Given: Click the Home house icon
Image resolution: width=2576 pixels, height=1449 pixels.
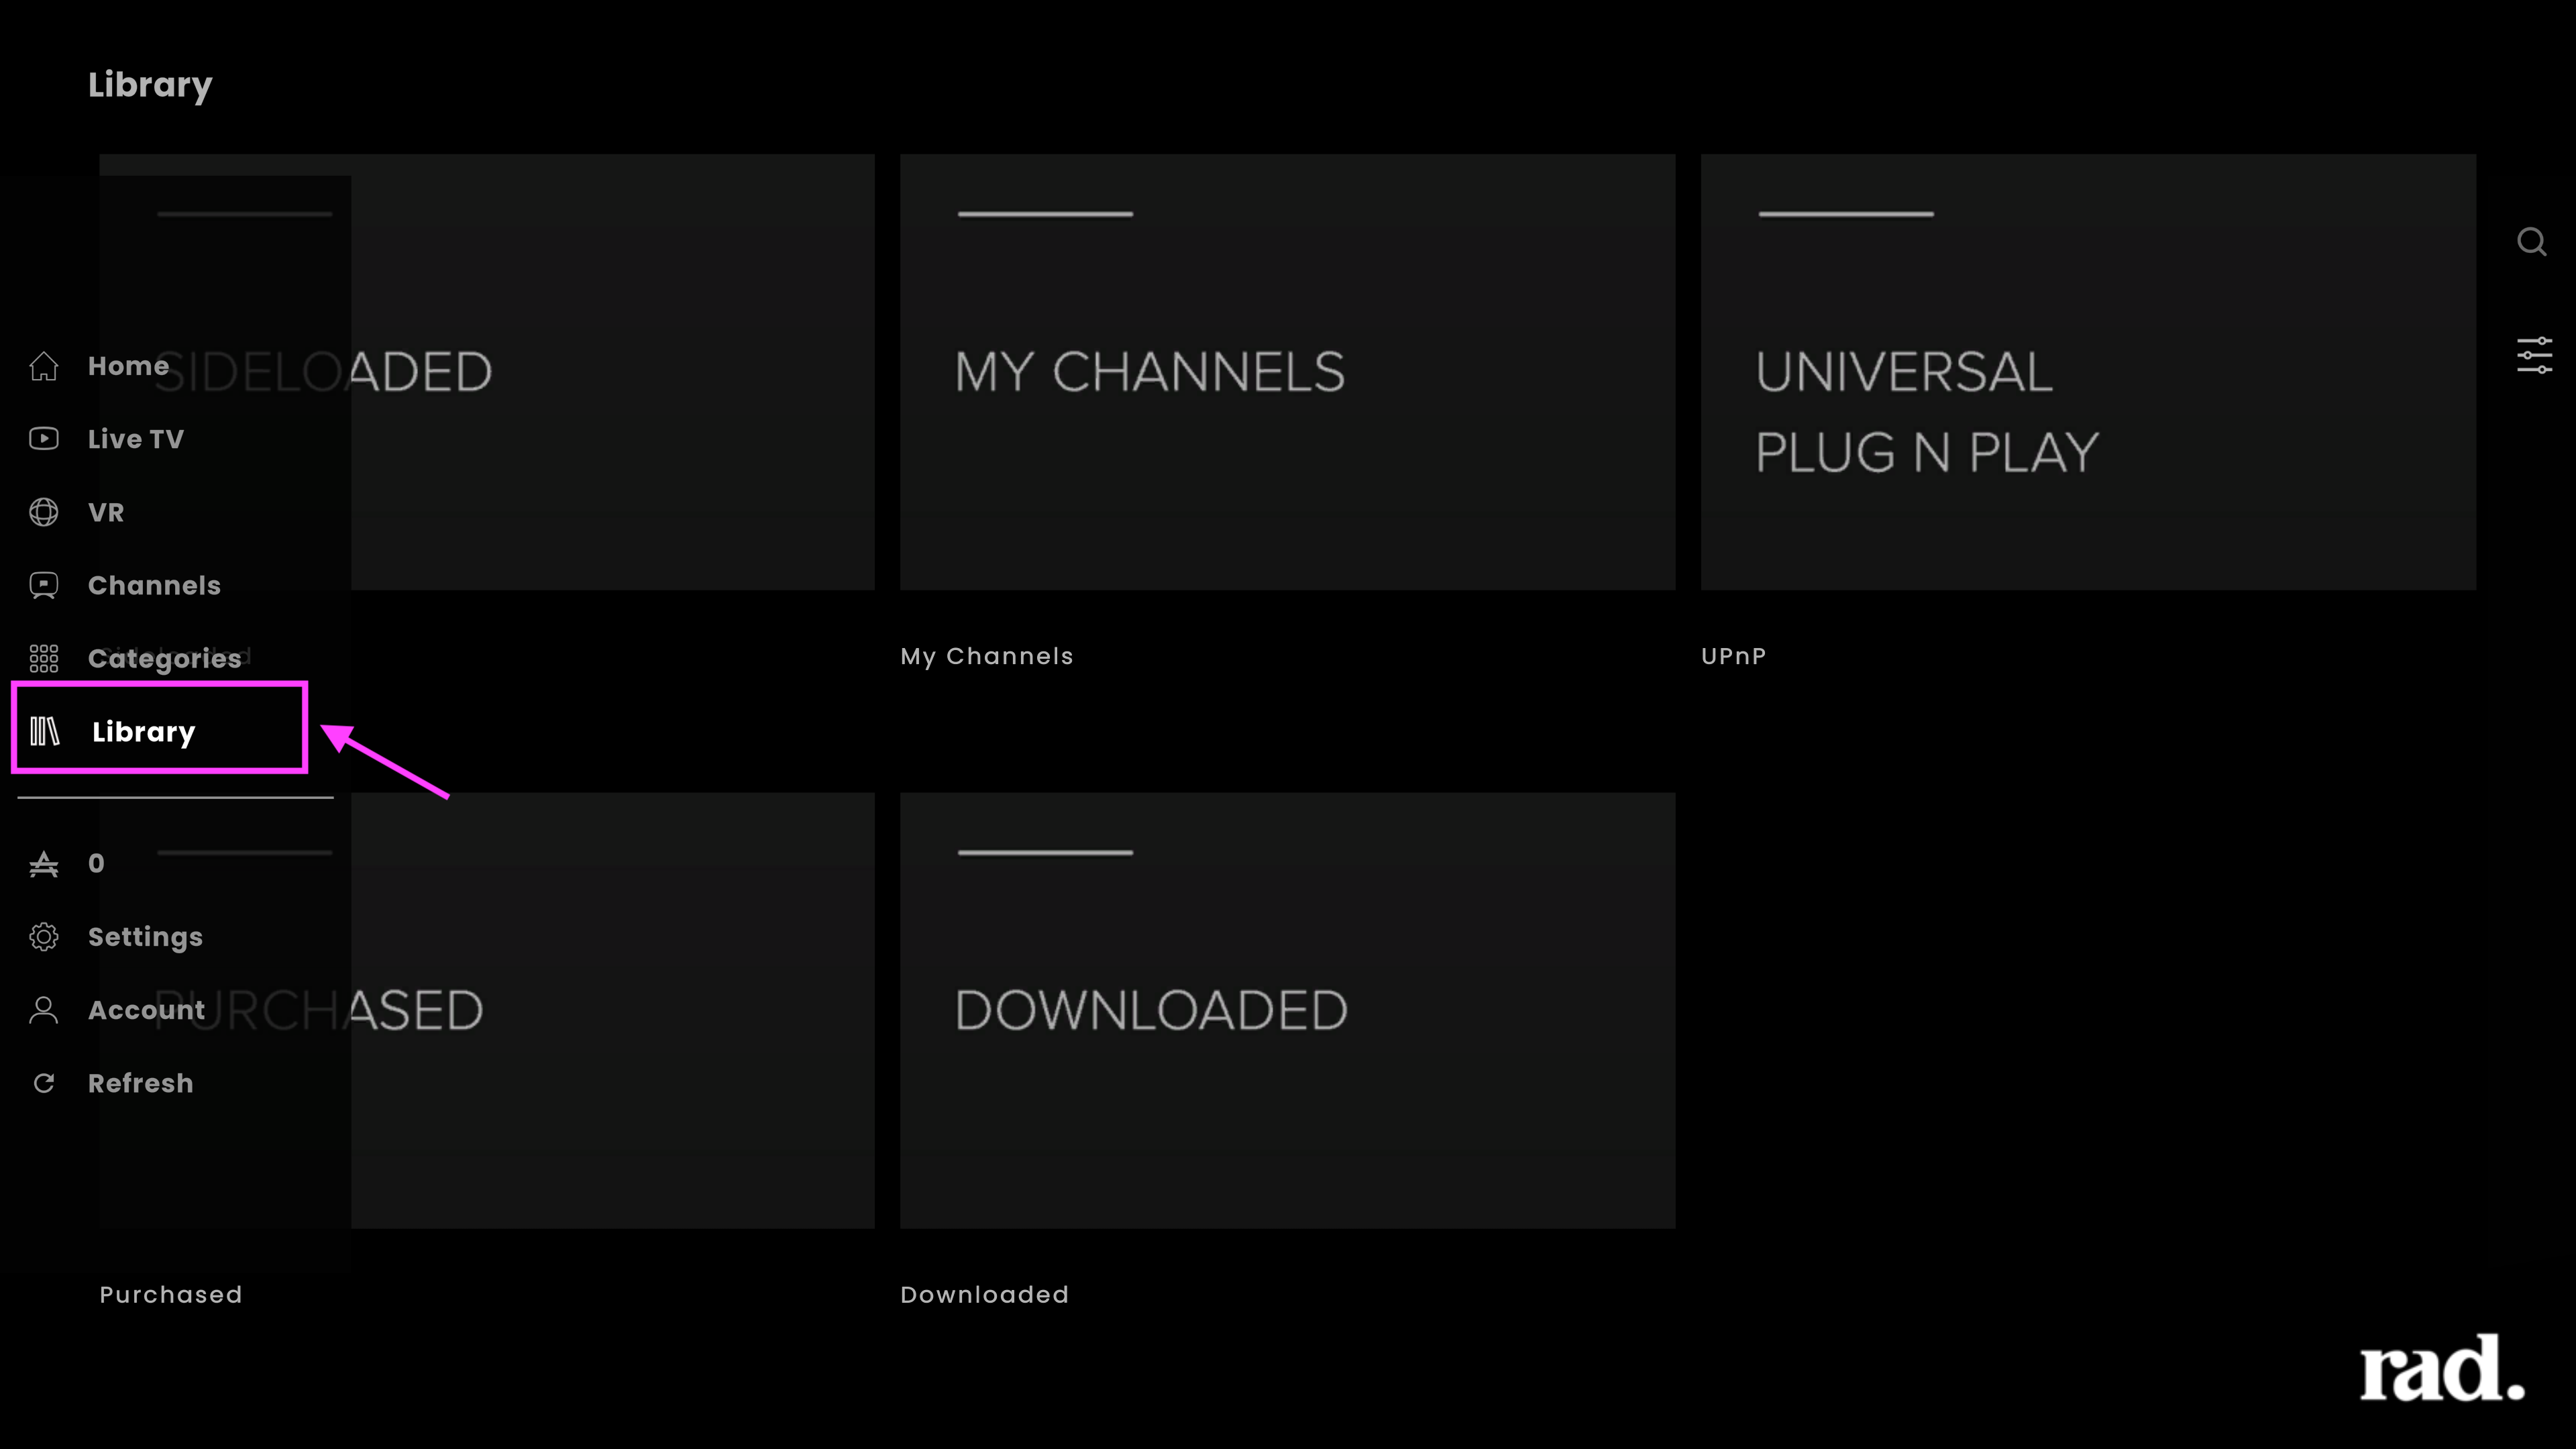Looking at the screenshot, I should pos(43,366).
